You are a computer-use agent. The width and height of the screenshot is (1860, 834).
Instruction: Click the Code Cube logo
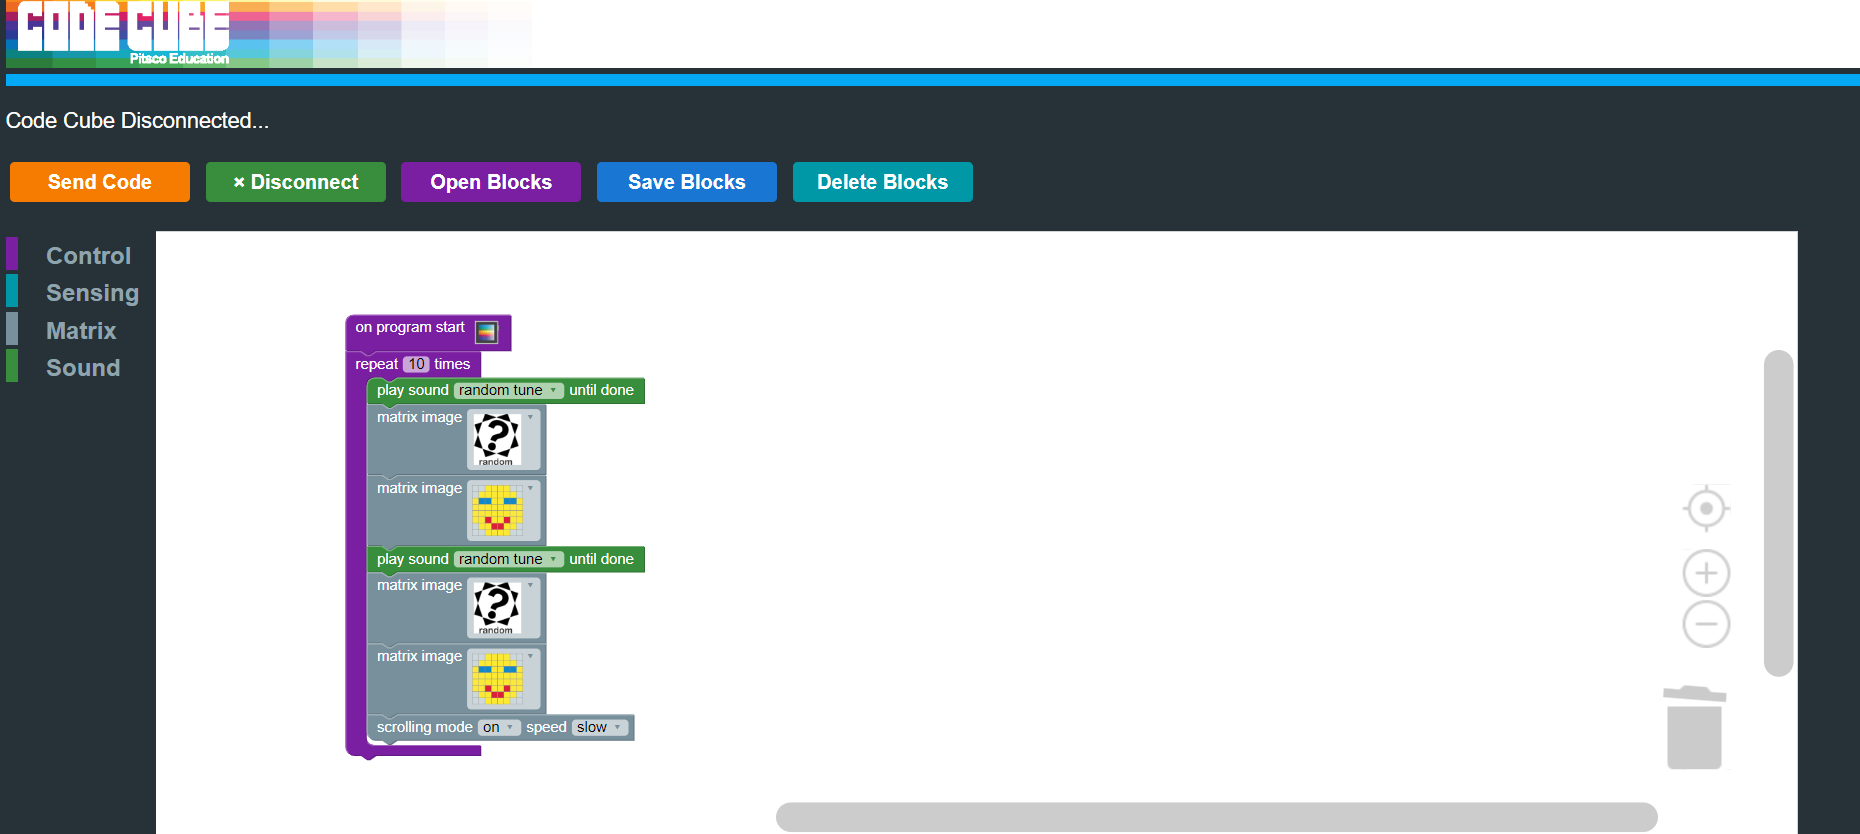123,32
